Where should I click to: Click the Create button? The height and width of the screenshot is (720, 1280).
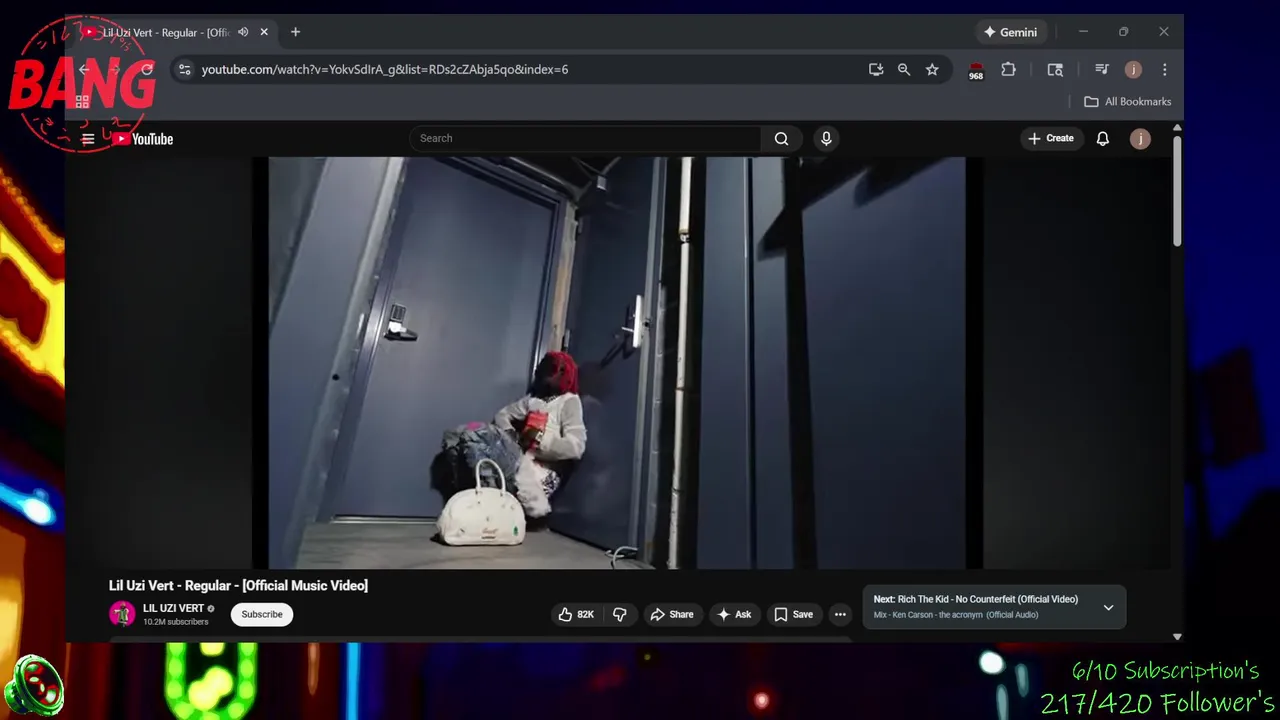[1050, 138]
